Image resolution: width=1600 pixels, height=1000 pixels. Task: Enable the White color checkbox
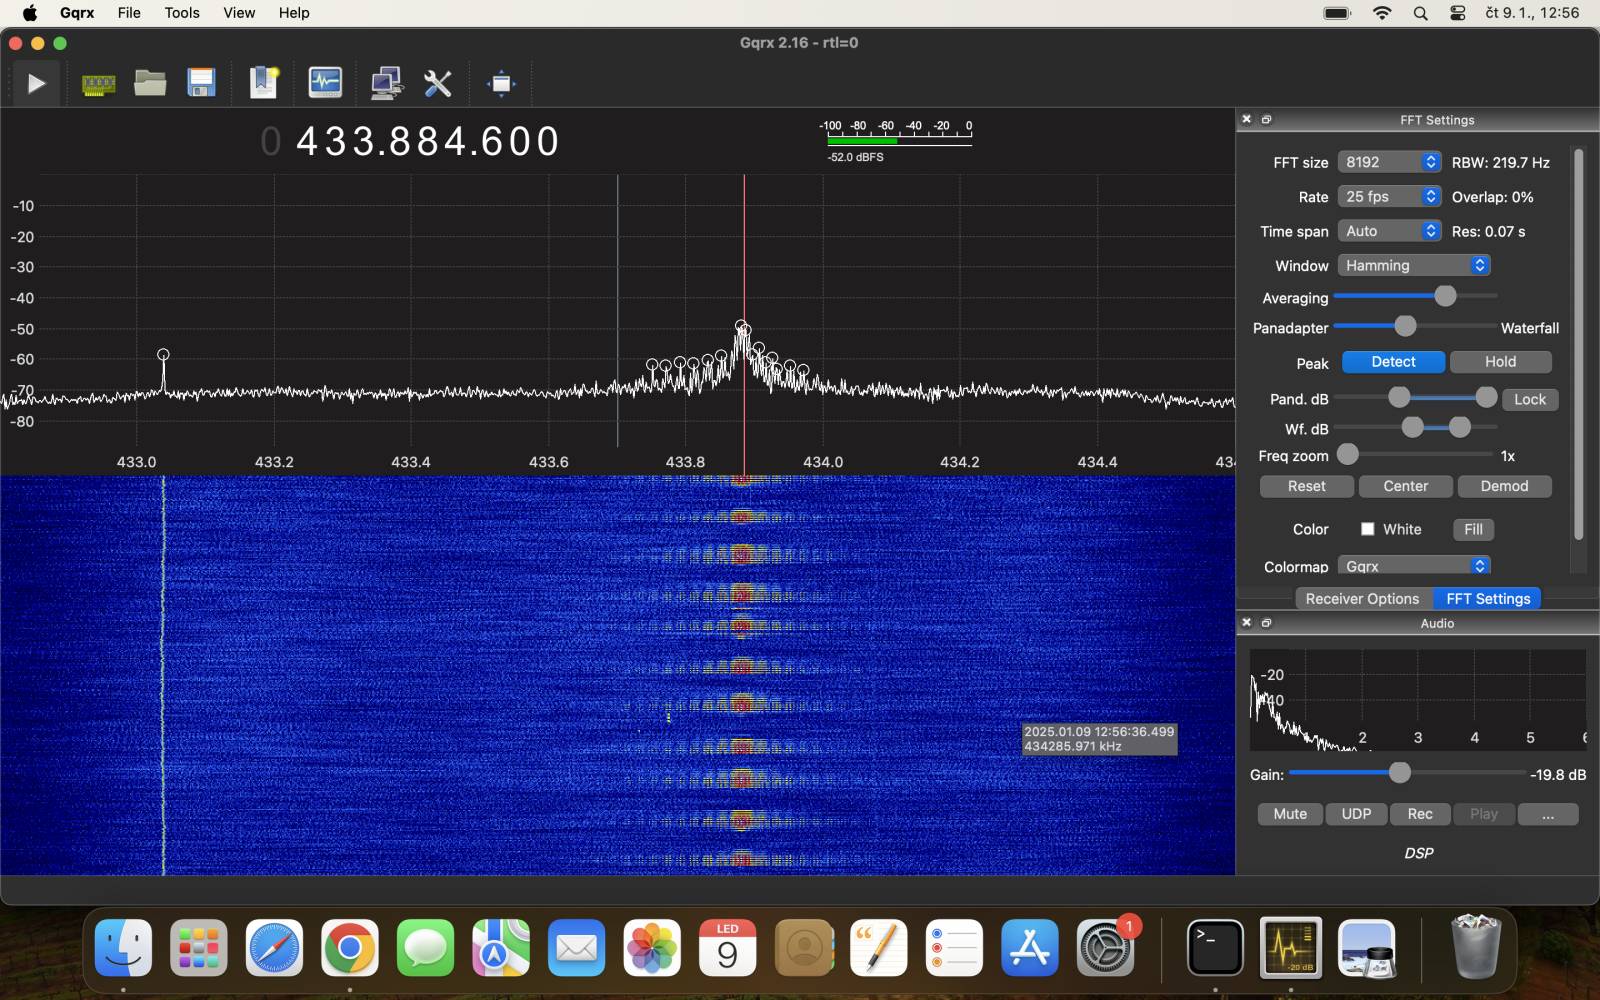click(1367, 529)
